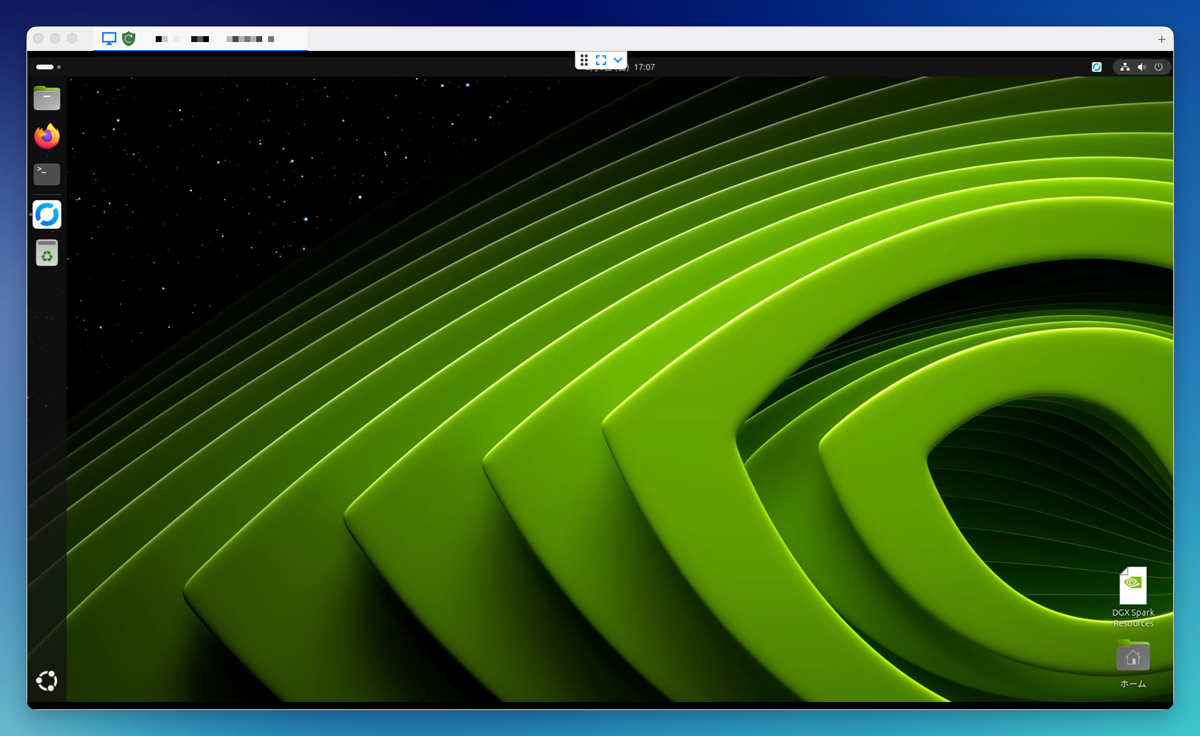The width and height of the screenshot is (1200, 736).
Task: Launch Firefox from the dock
Action: point(47,136)
